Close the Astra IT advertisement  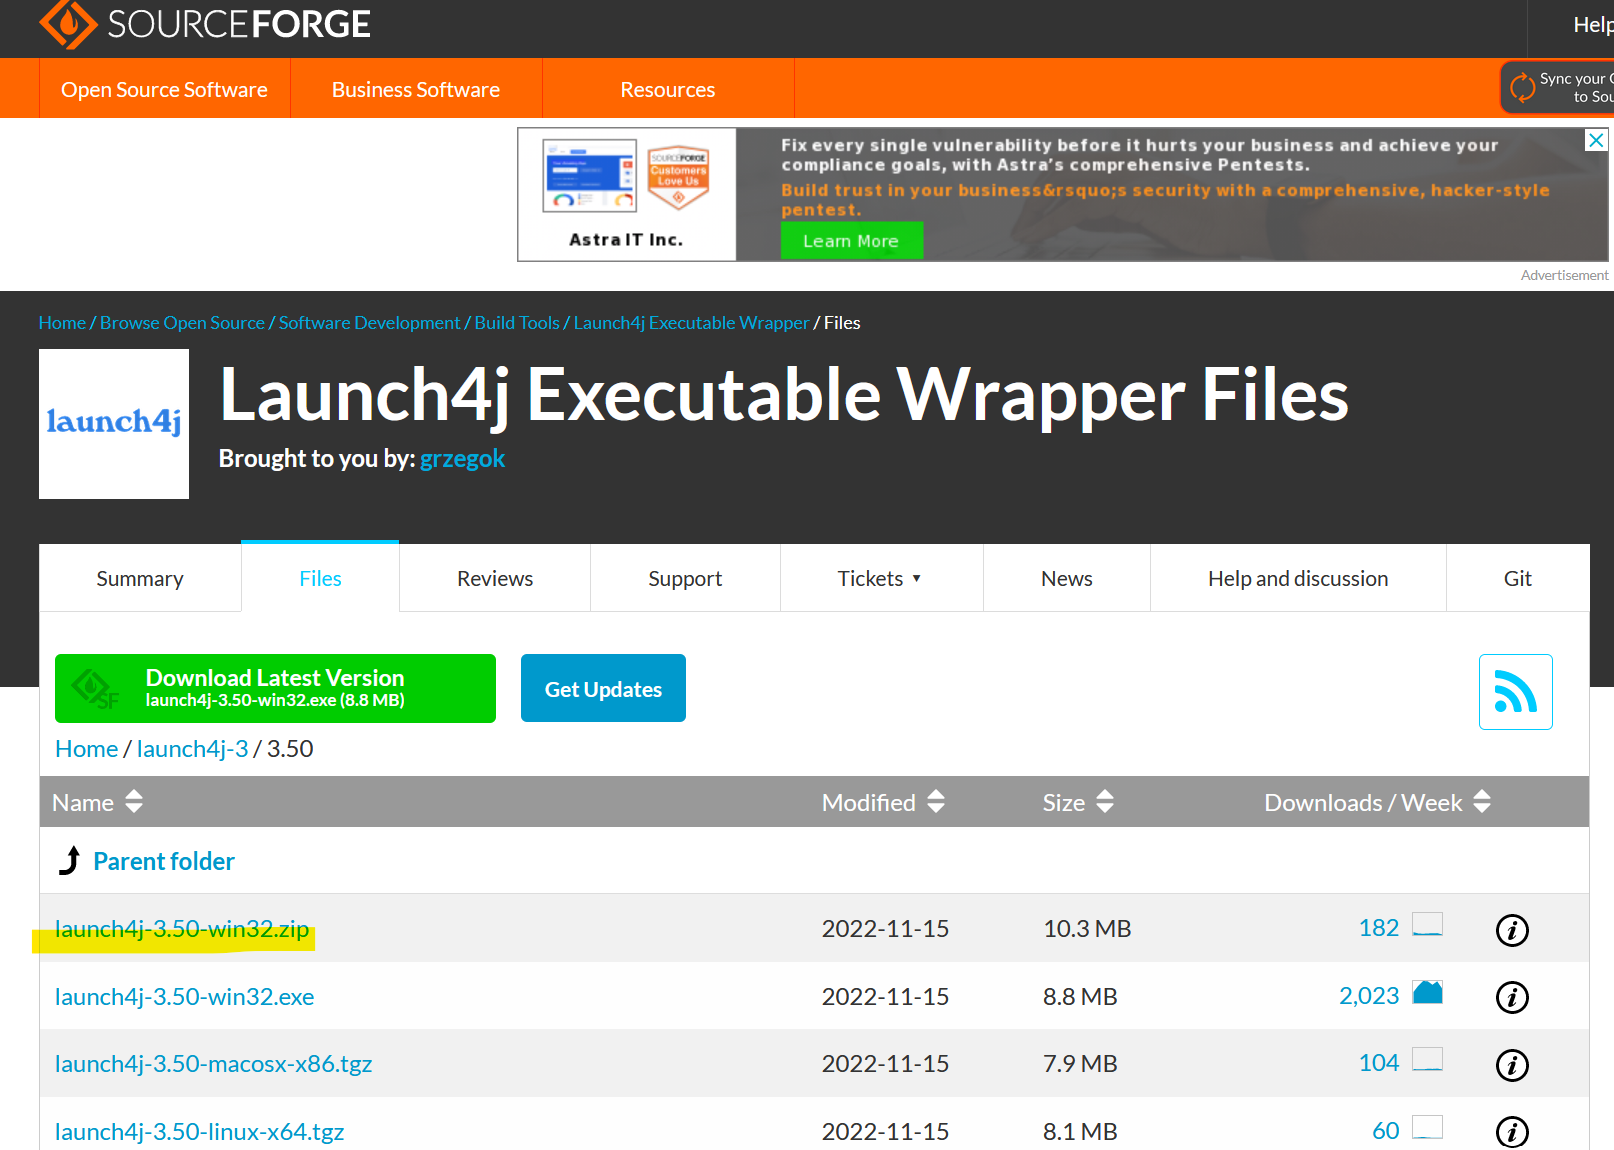(1596, 140)
